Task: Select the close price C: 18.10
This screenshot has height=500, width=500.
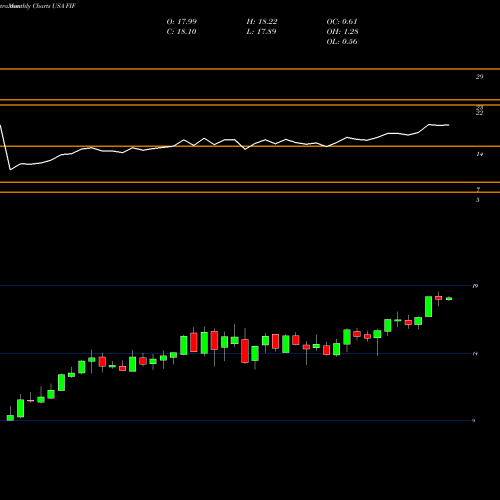Action: coord(181,32)
